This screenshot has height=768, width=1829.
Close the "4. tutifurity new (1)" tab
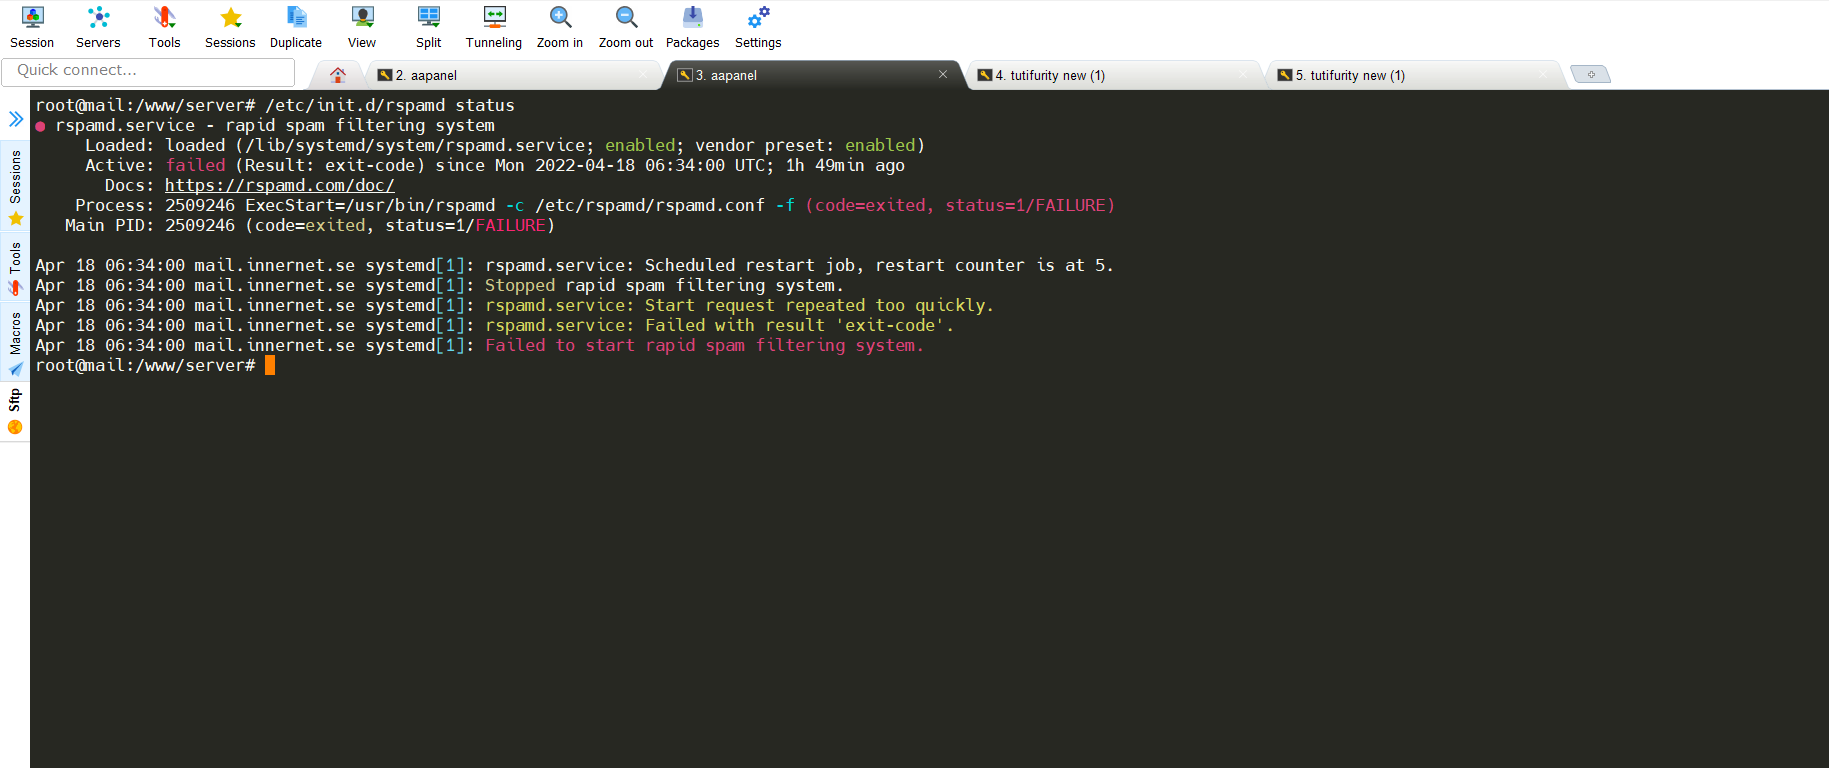coord(1243,74)
